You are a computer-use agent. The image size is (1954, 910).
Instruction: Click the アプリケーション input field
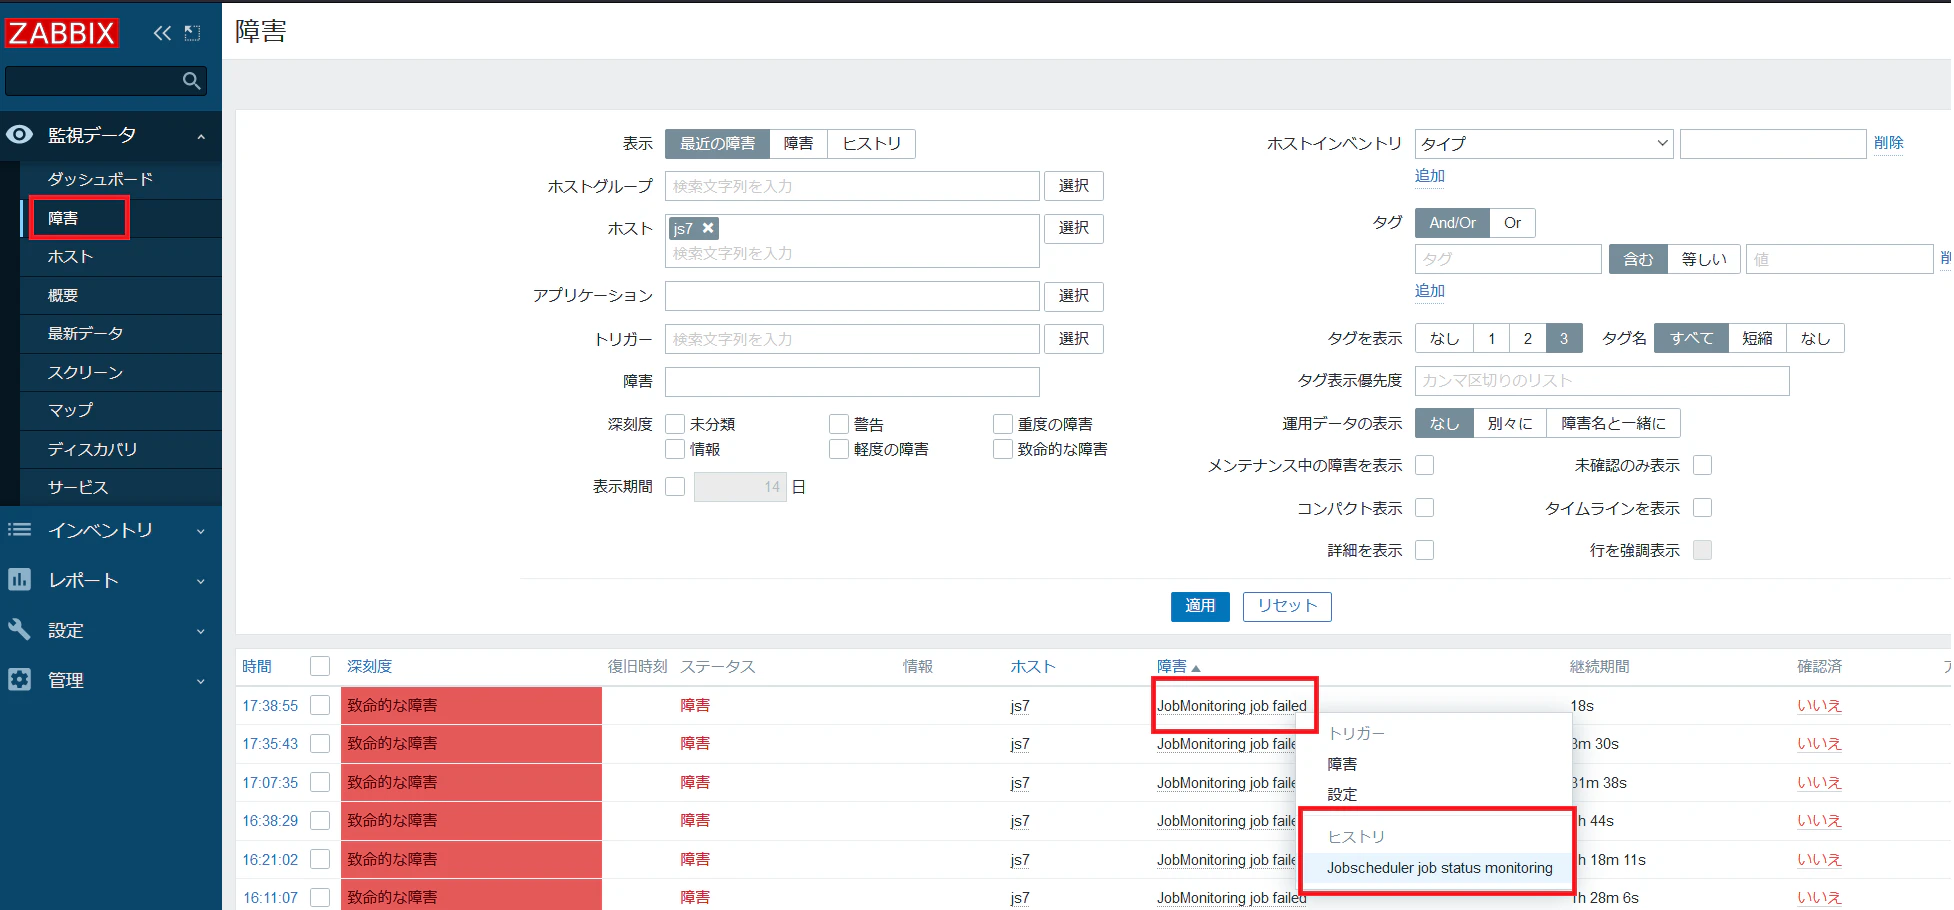(852, 296)
